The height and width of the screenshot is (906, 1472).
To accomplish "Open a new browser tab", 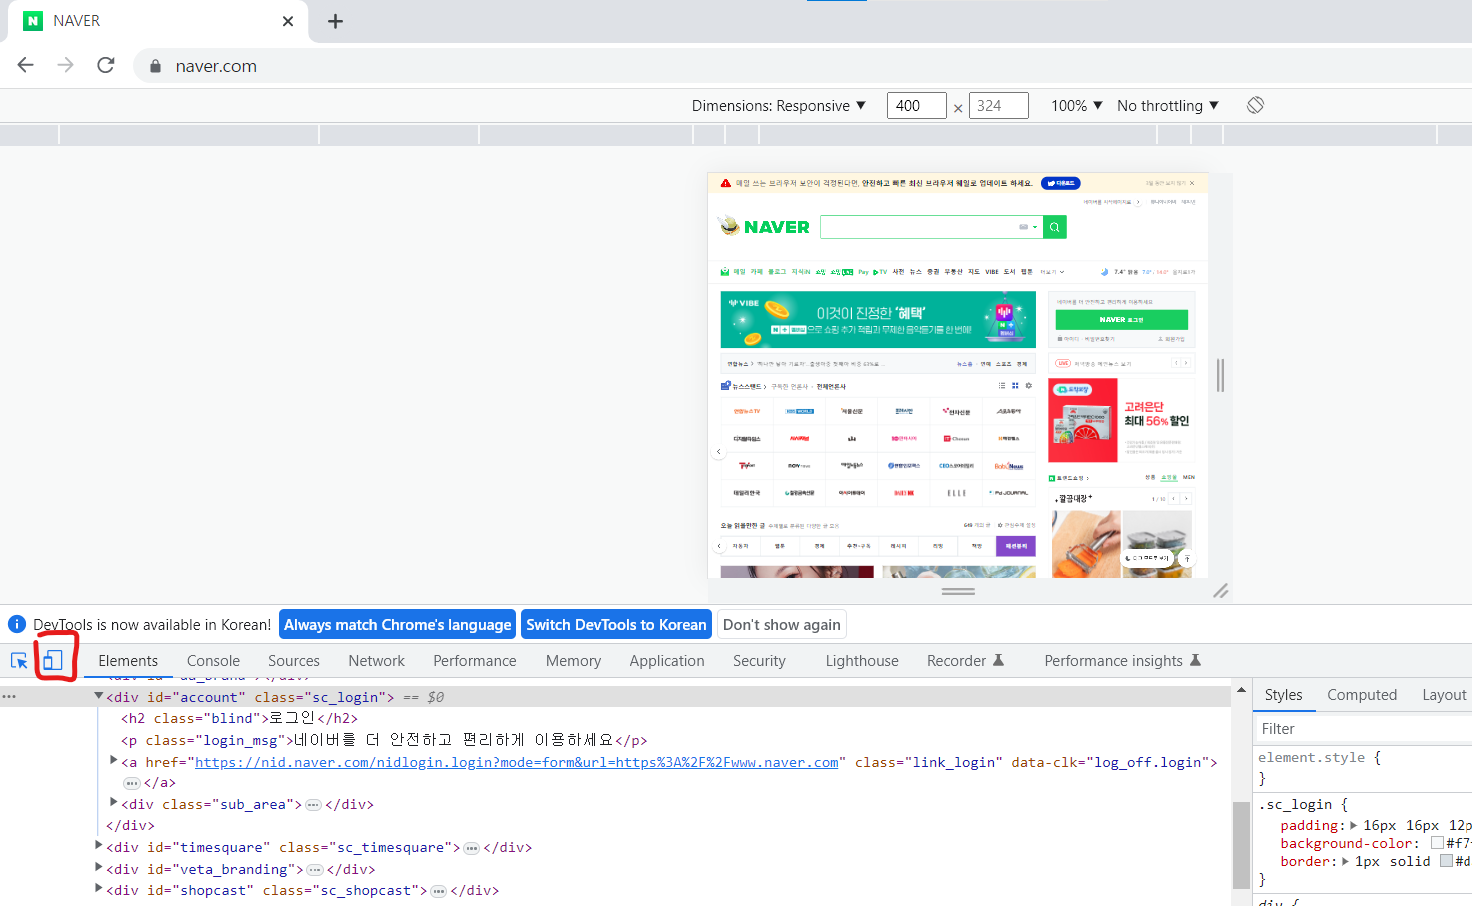I will coord(336,21).
